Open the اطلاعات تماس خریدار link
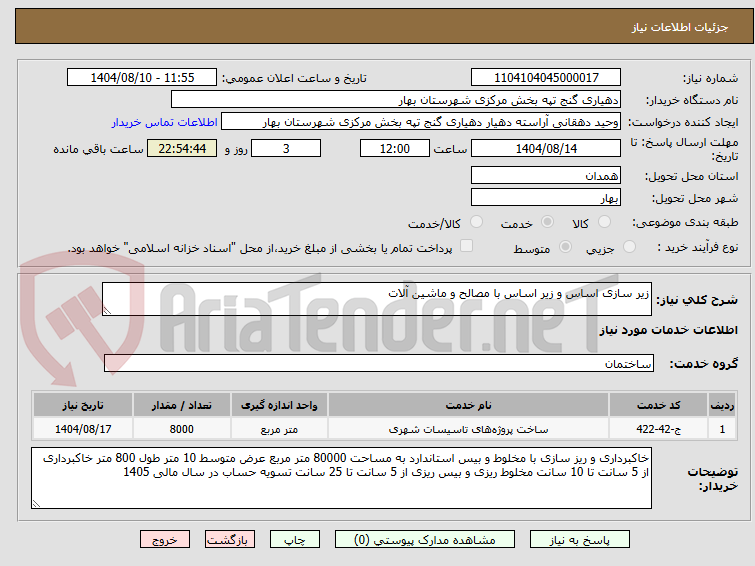This screenshot has width=755, height=566. point(164,122)
